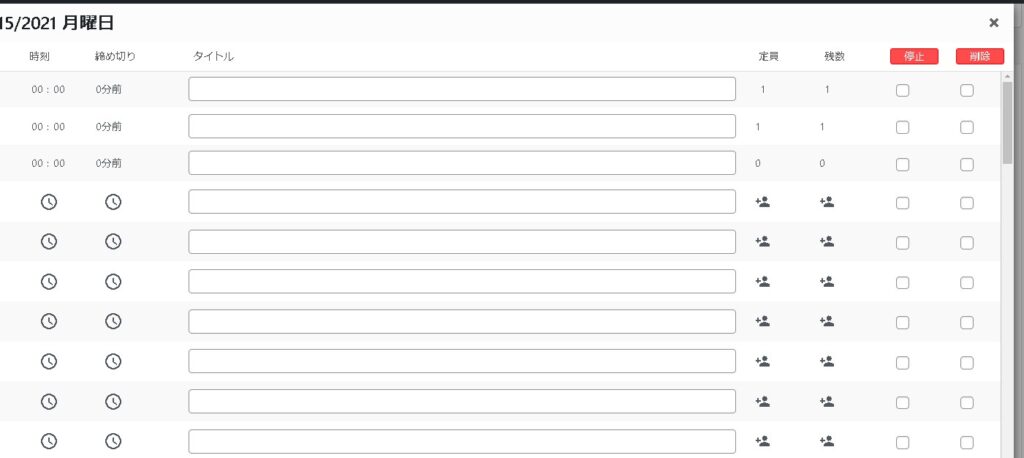Click the first row タイトル input field
Viewport: 1024px width, 458px height.
coord(462,89)
